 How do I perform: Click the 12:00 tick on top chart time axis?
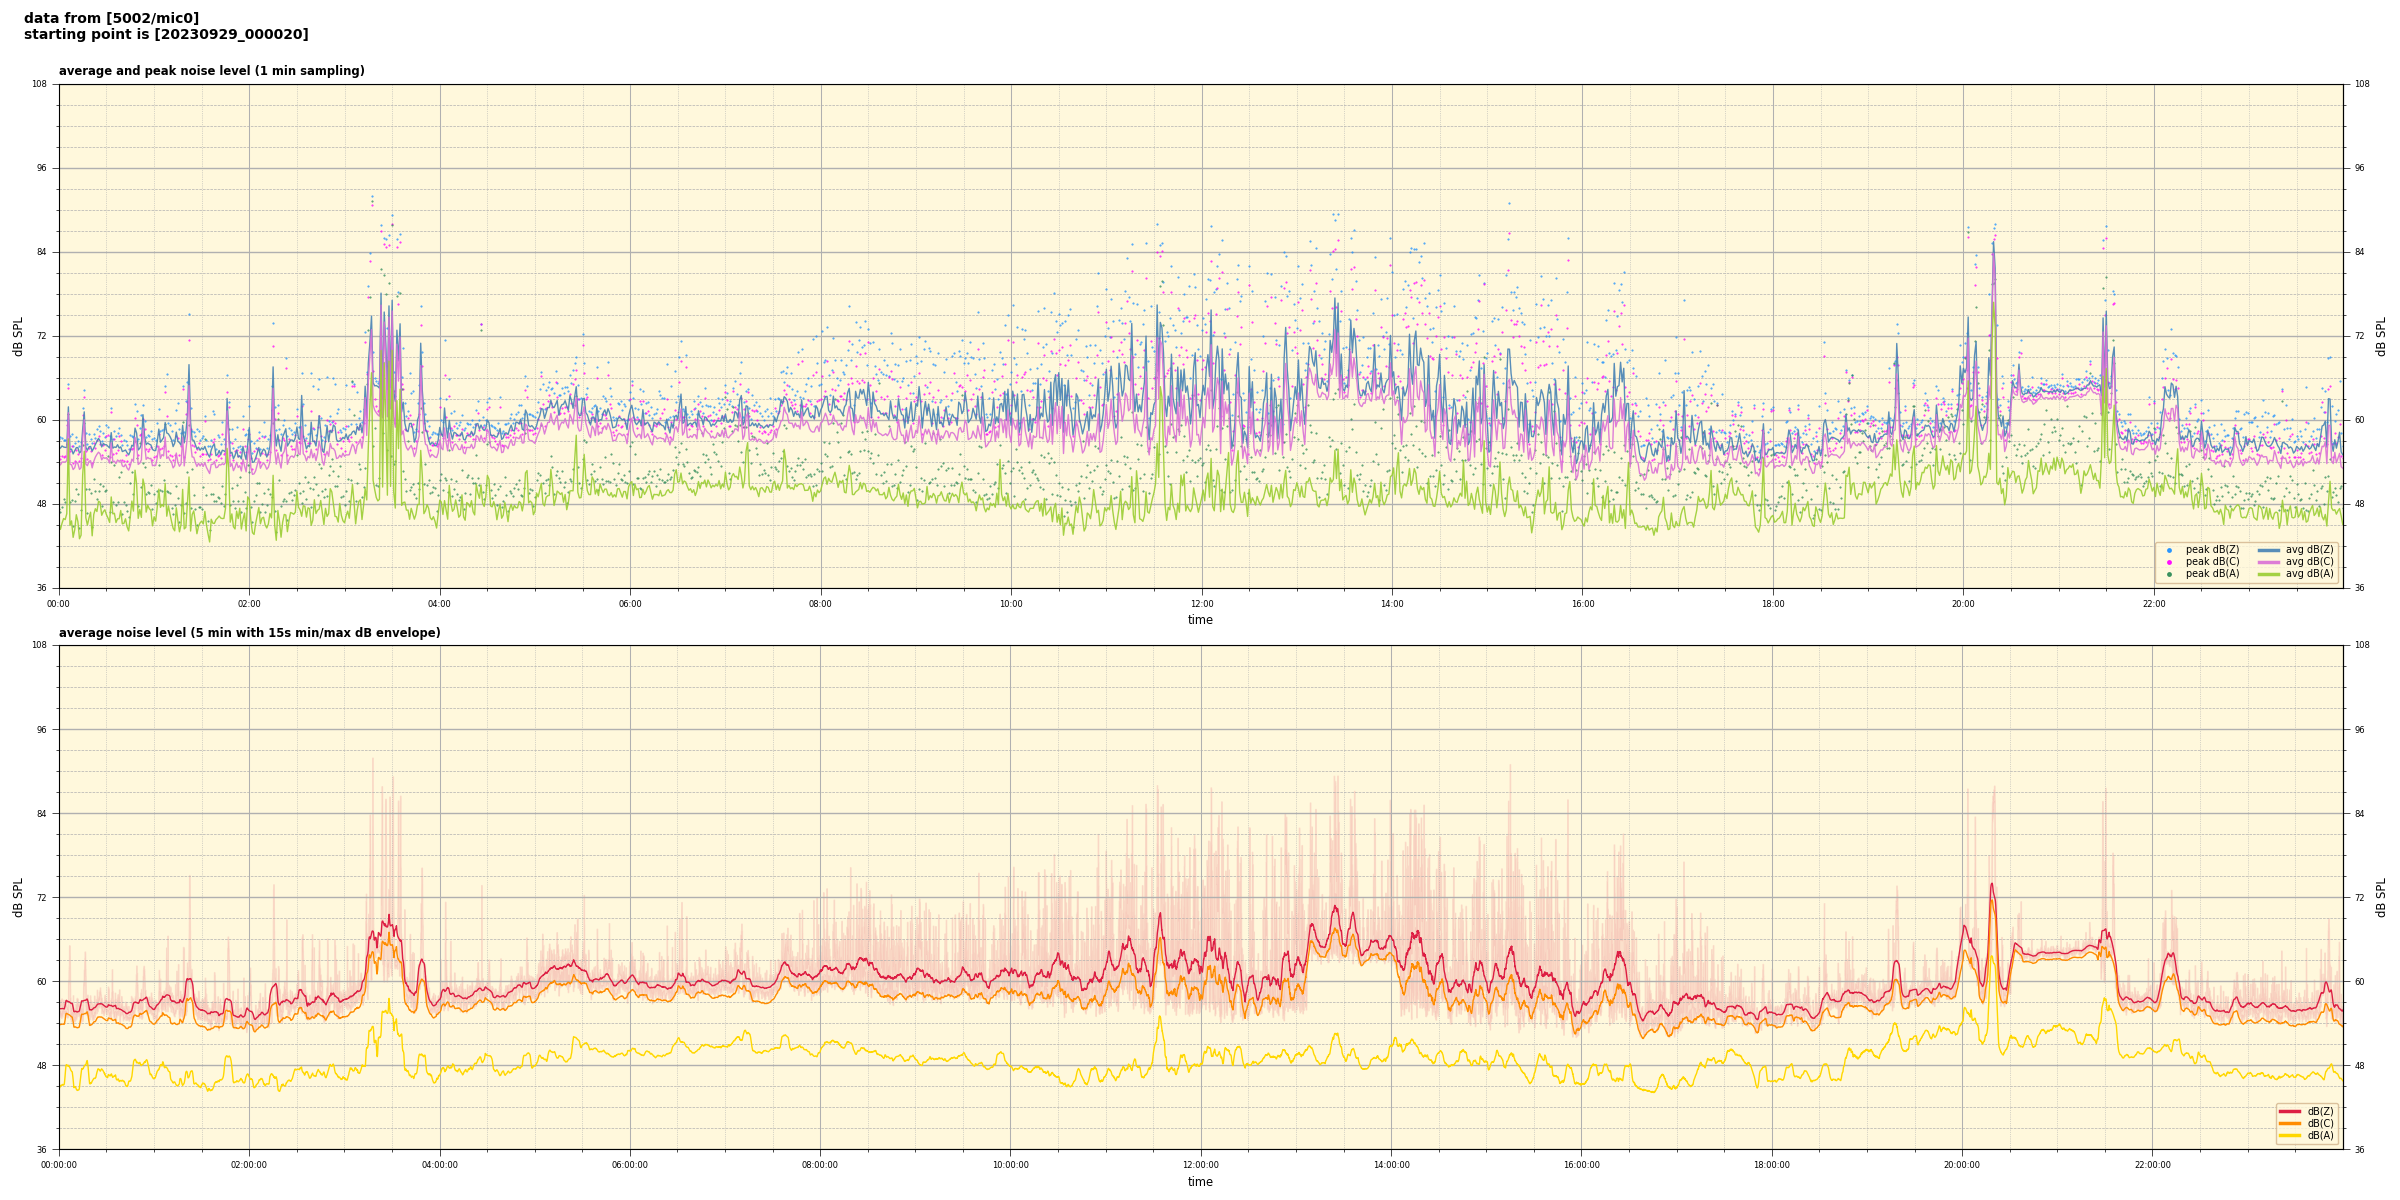click(x=1201, y=604)
